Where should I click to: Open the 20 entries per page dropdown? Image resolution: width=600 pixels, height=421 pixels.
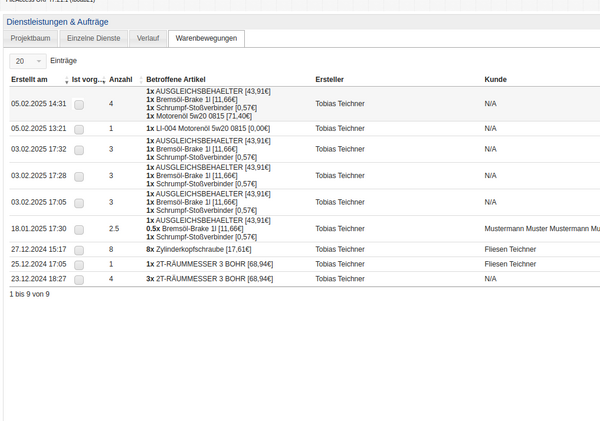pos(27,61)
